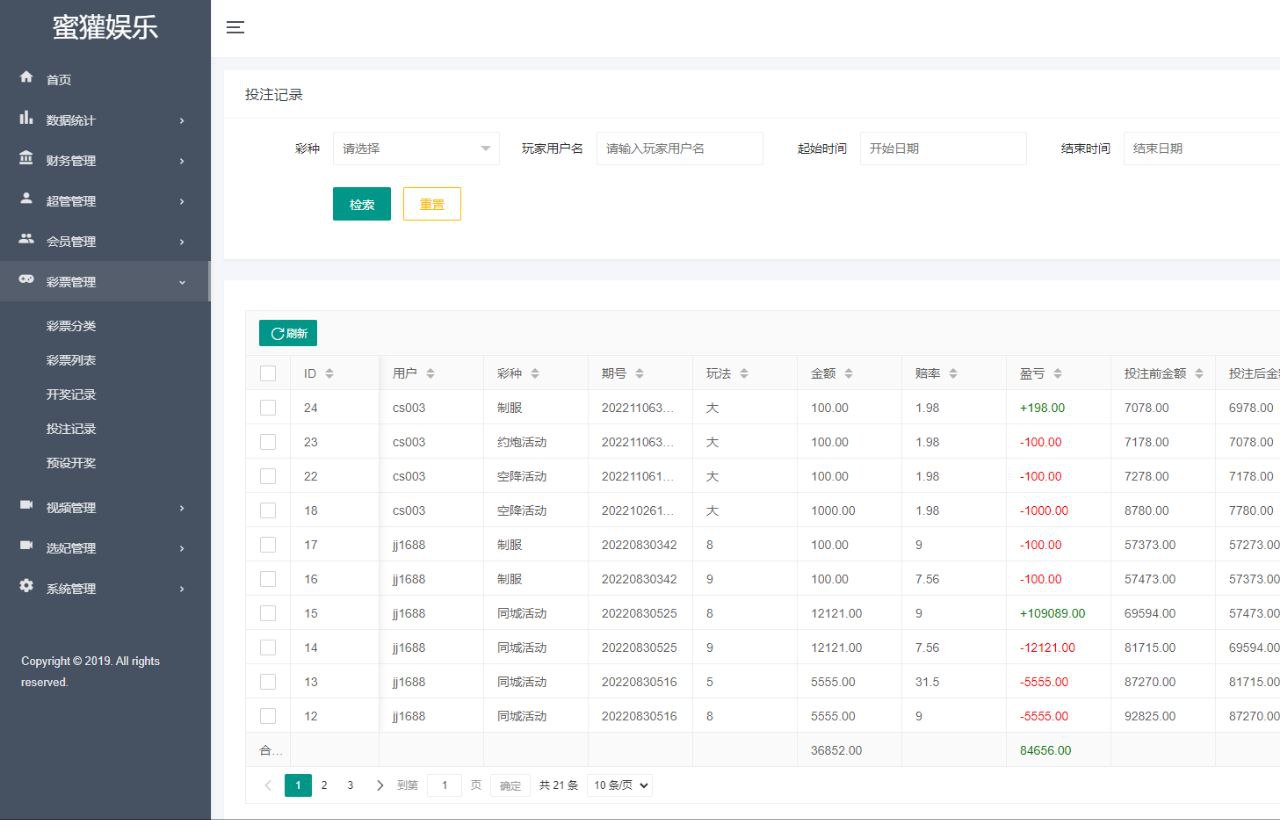Tick the checkbox for row ID 15
1280x820 pixels.
[268, 613]
